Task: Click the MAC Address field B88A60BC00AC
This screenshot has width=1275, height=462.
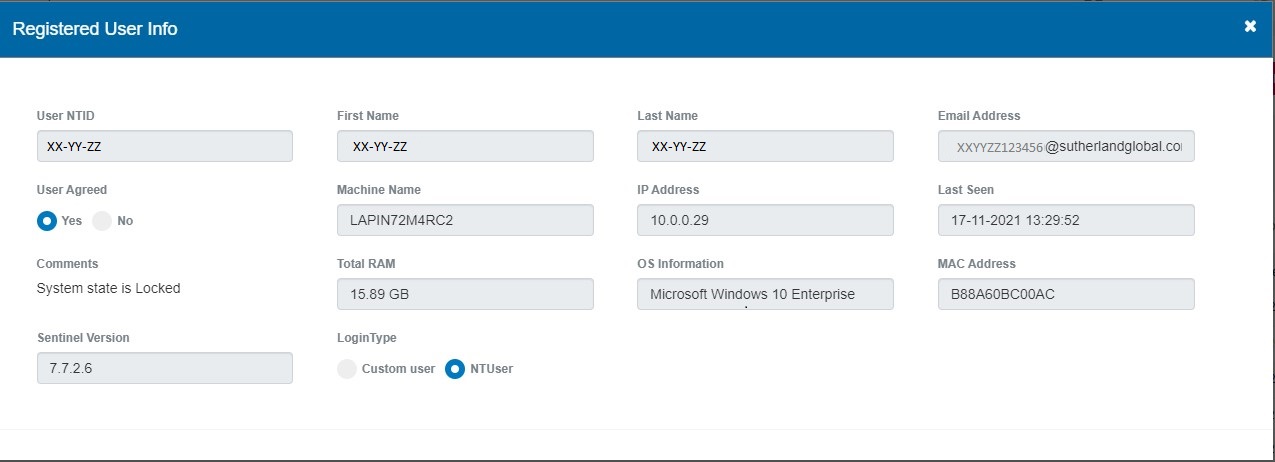Action: point(1066,294)
